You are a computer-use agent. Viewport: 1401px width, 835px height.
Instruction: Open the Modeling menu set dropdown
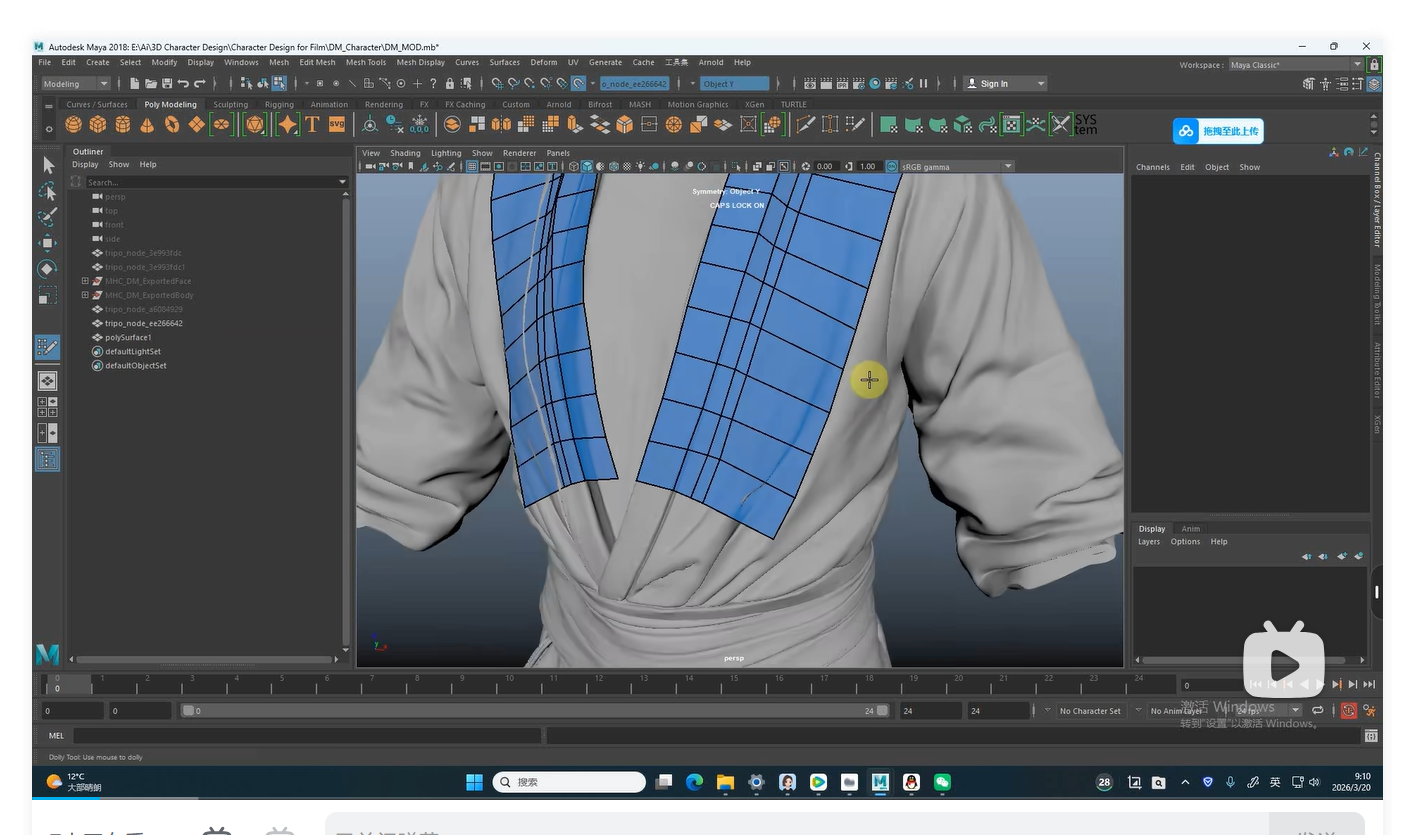pyautogui.click(x=74, y=84)
